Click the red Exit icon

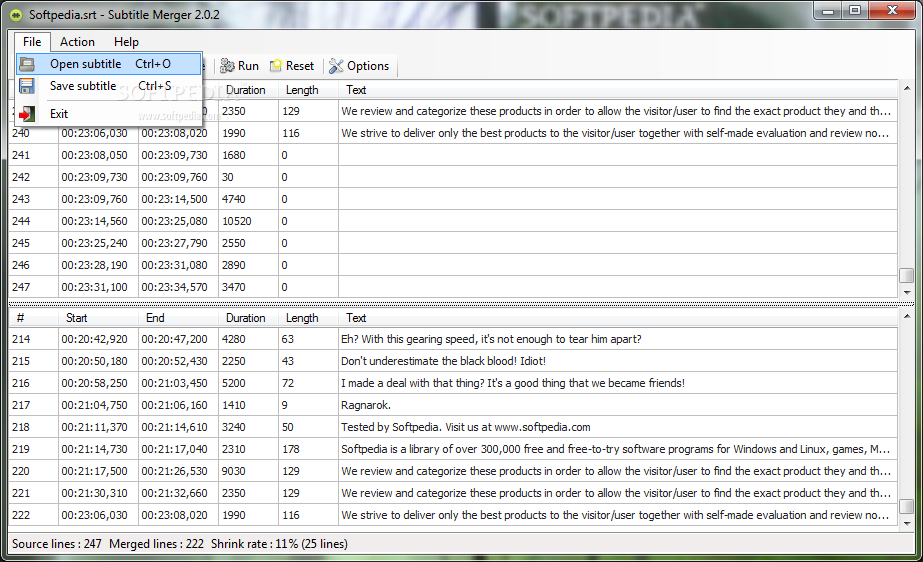[26, 114]
